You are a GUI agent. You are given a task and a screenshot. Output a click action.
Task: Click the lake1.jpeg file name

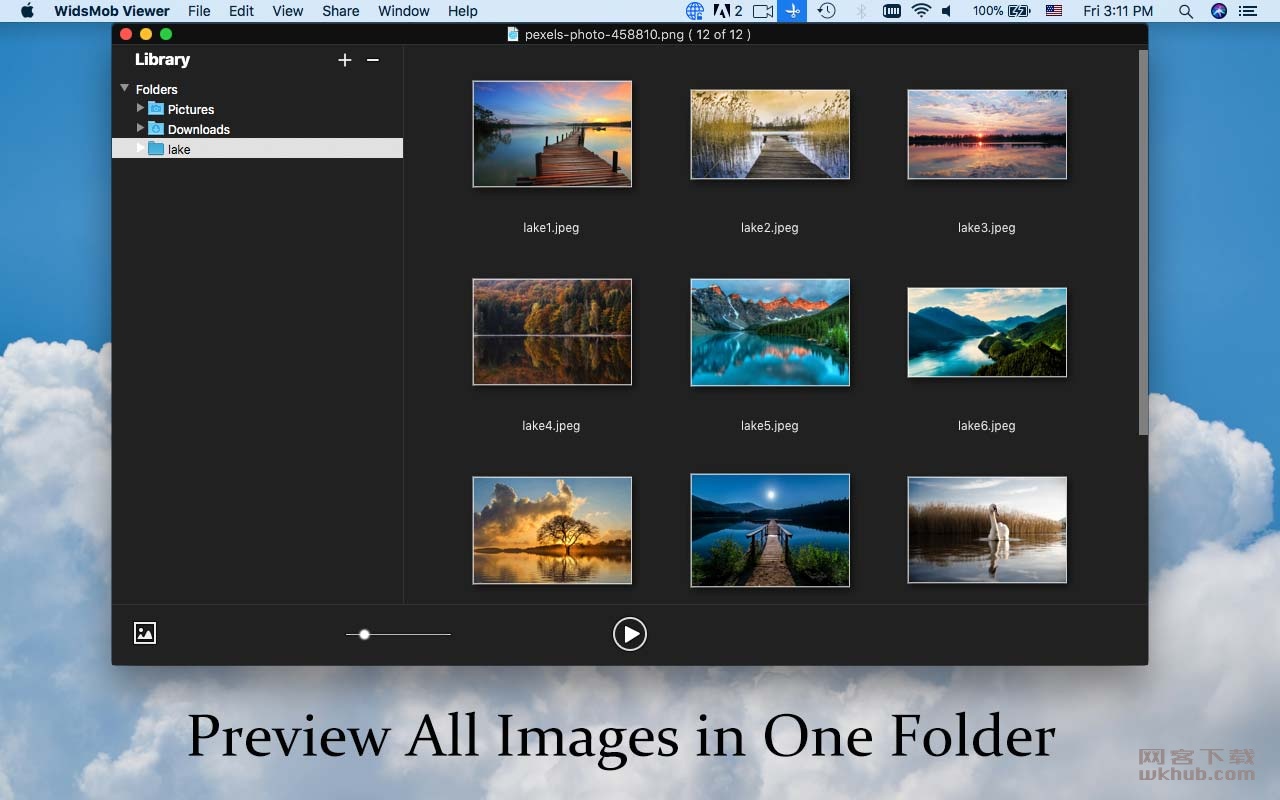point(551,227)
